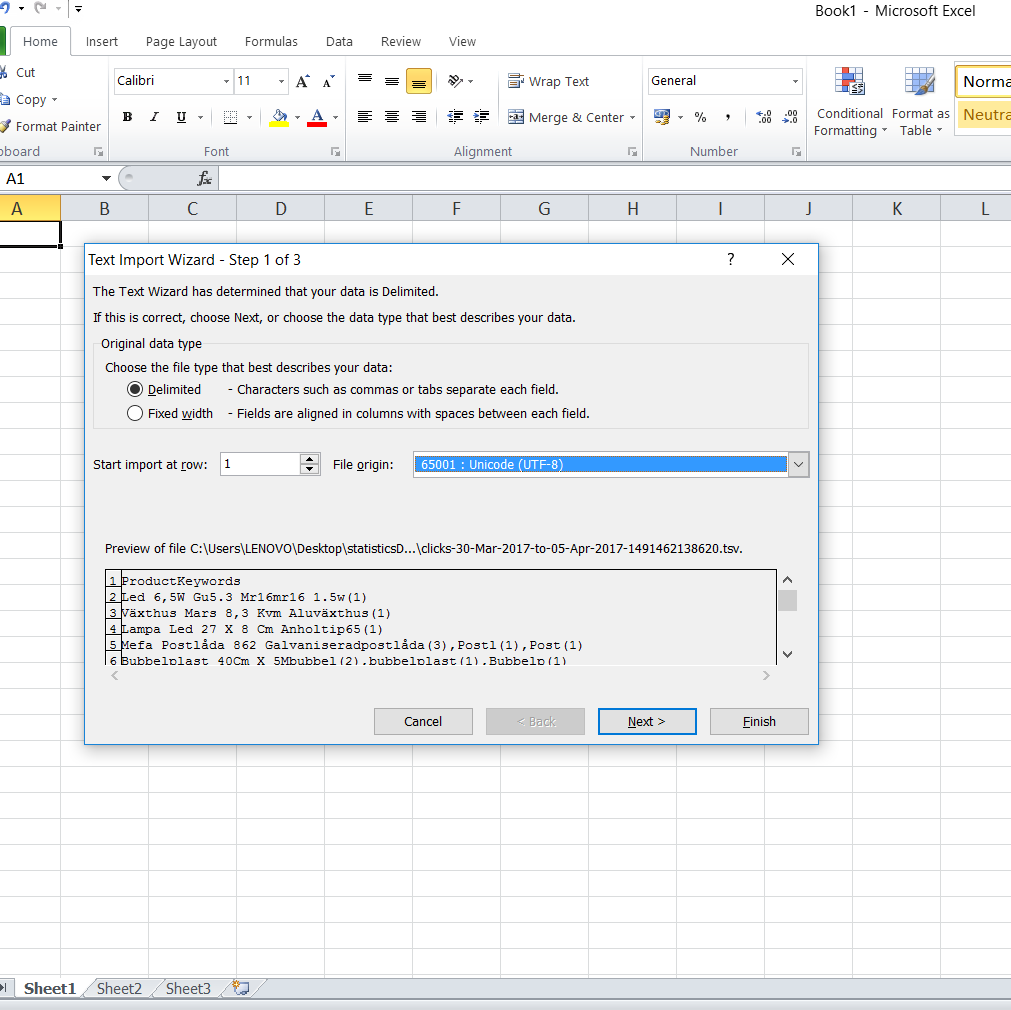This screenshot has height=1010, width=1011.
Task: Increase Start import at row value
Action: pos(310,459)
